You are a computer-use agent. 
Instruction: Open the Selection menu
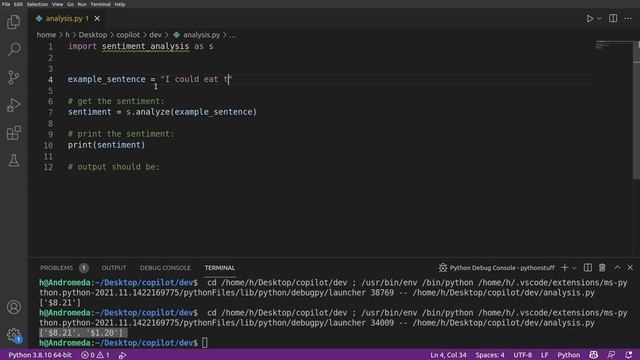pos(37,4)
